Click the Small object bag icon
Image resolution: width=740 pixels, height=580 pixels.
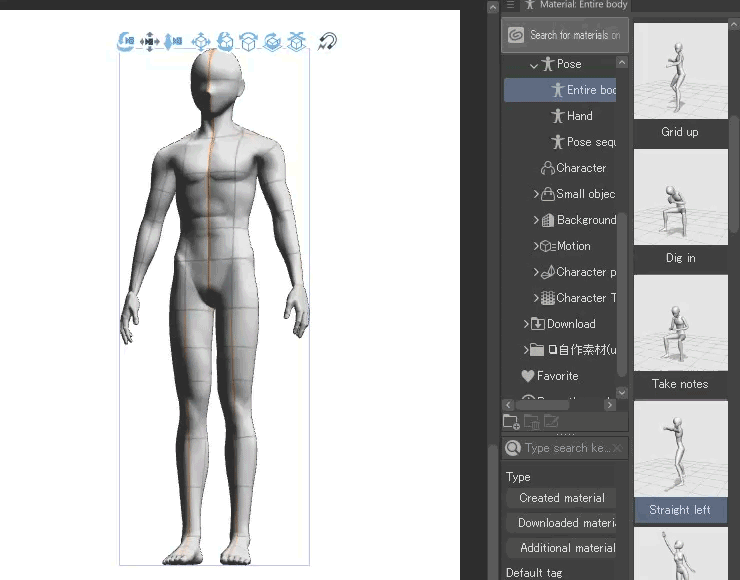(547, 194)
